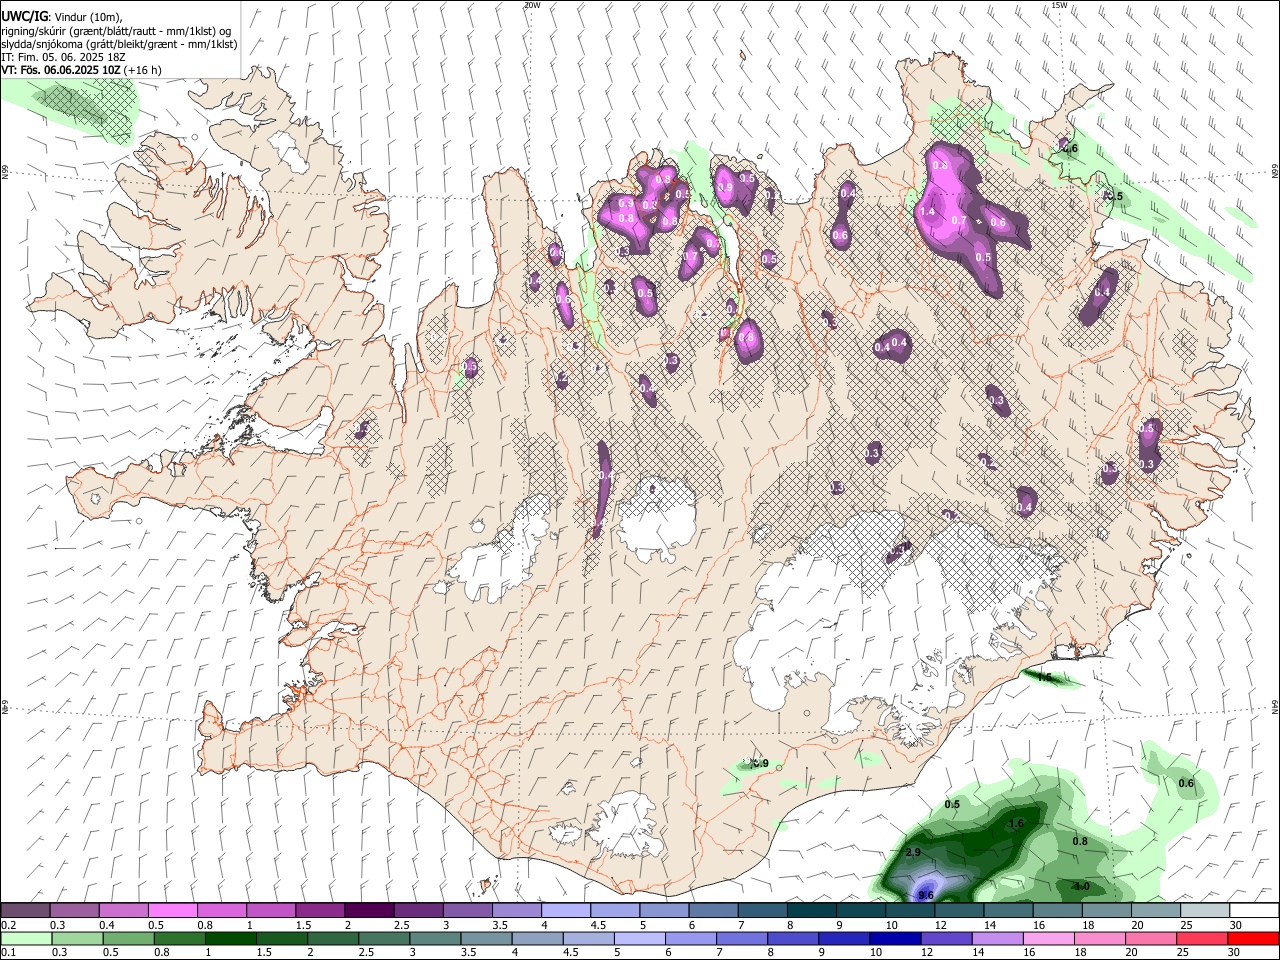
Task: Select the red 25–30 swatch in the bottom legend row
Action: (x=1202, y=938)
